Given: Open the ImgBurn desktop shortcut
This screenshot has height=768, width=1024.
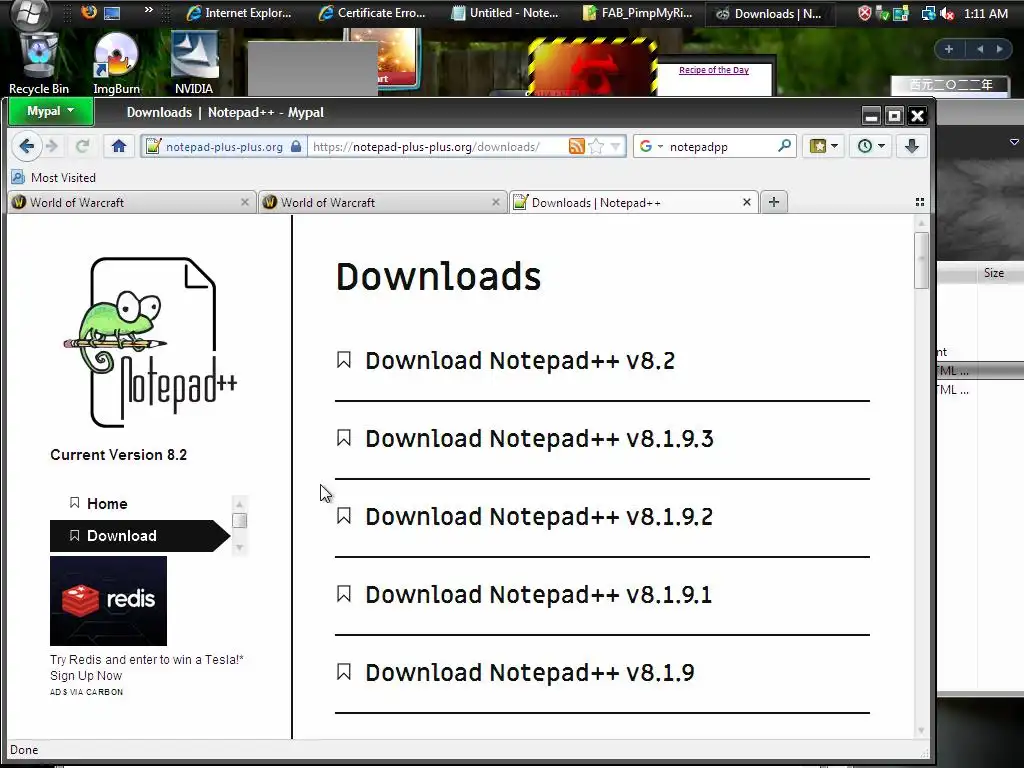Looking at the screenshot, I should coord(116,65).
